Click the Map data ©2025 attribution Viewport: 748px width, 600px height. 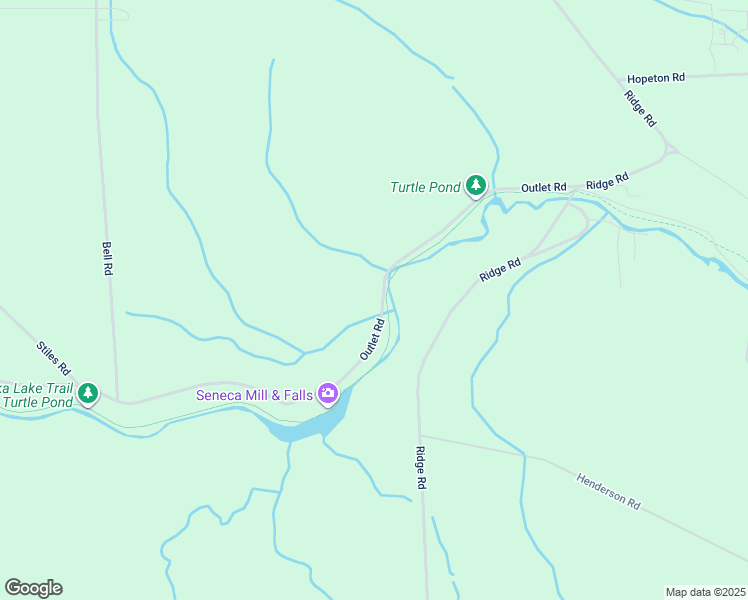(706, 592)
